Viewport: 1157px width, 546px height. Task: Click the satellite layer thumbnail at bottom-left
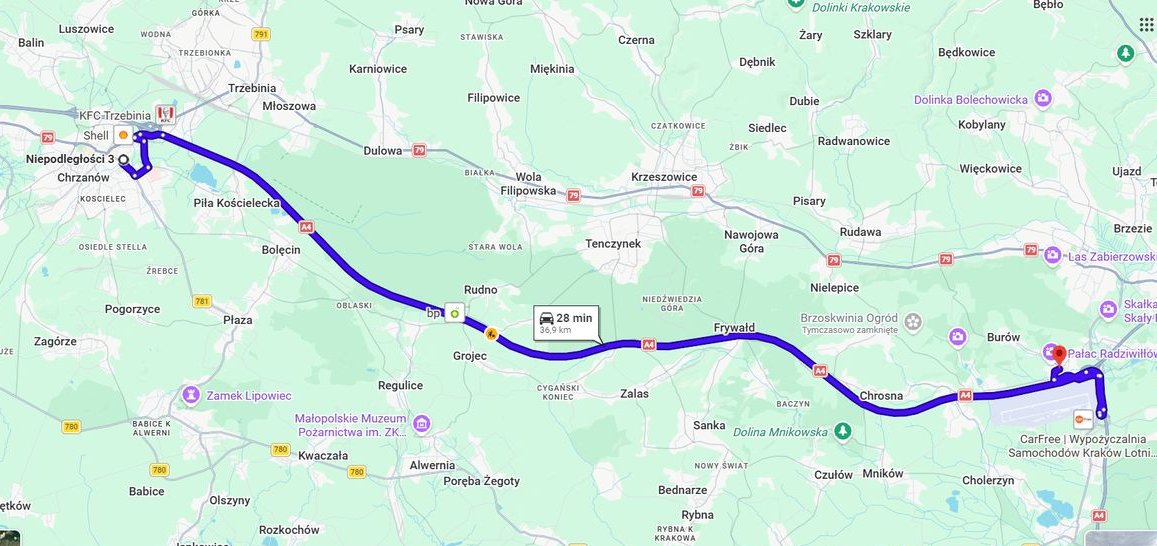[x=10, y=538]
